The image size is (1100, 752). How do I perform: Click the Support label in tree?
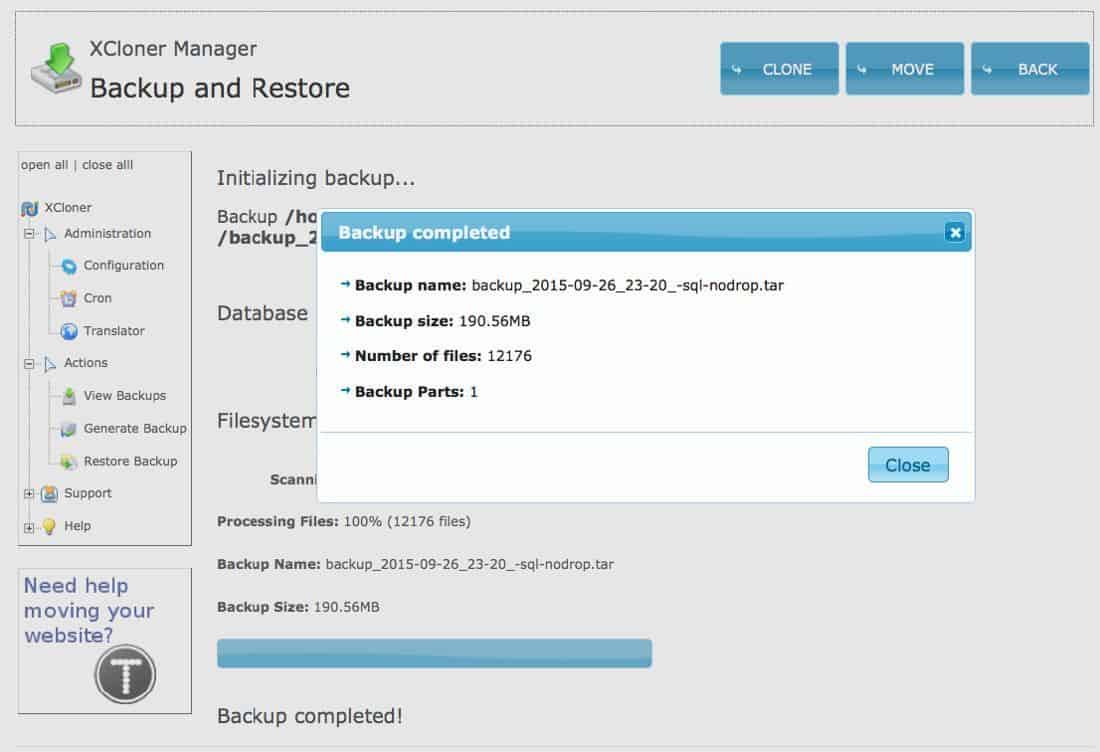pyautogui.click(x=88, y=493)
